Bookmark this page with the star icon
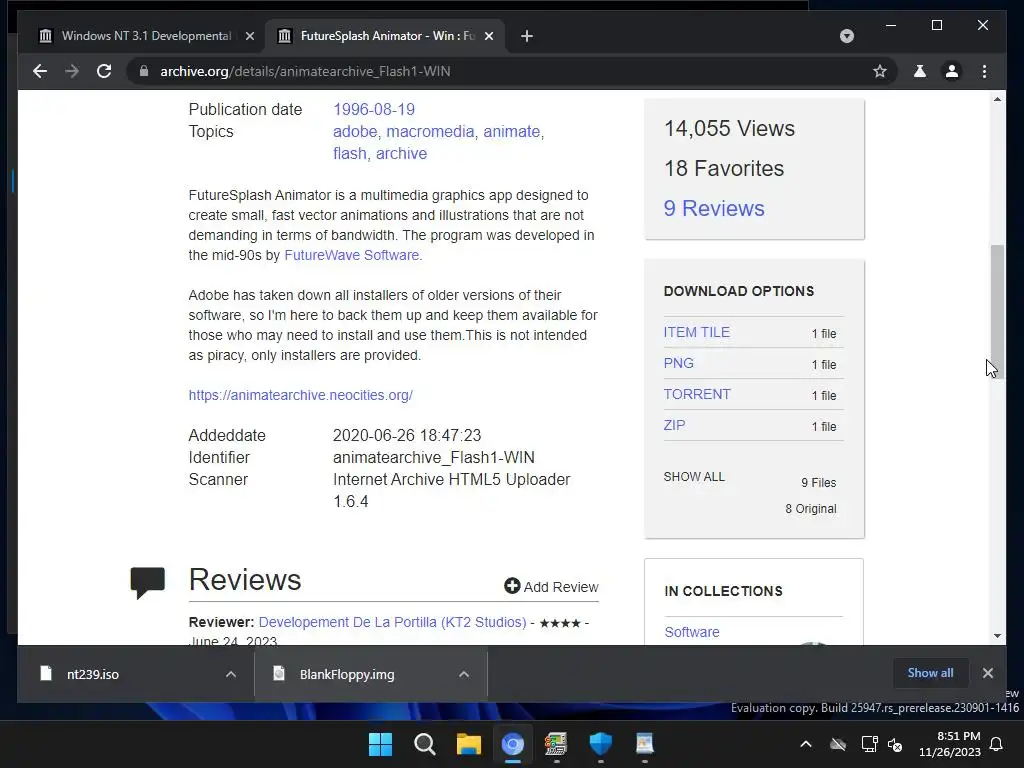Screen dimensions: 1024x768 (880, 71)
